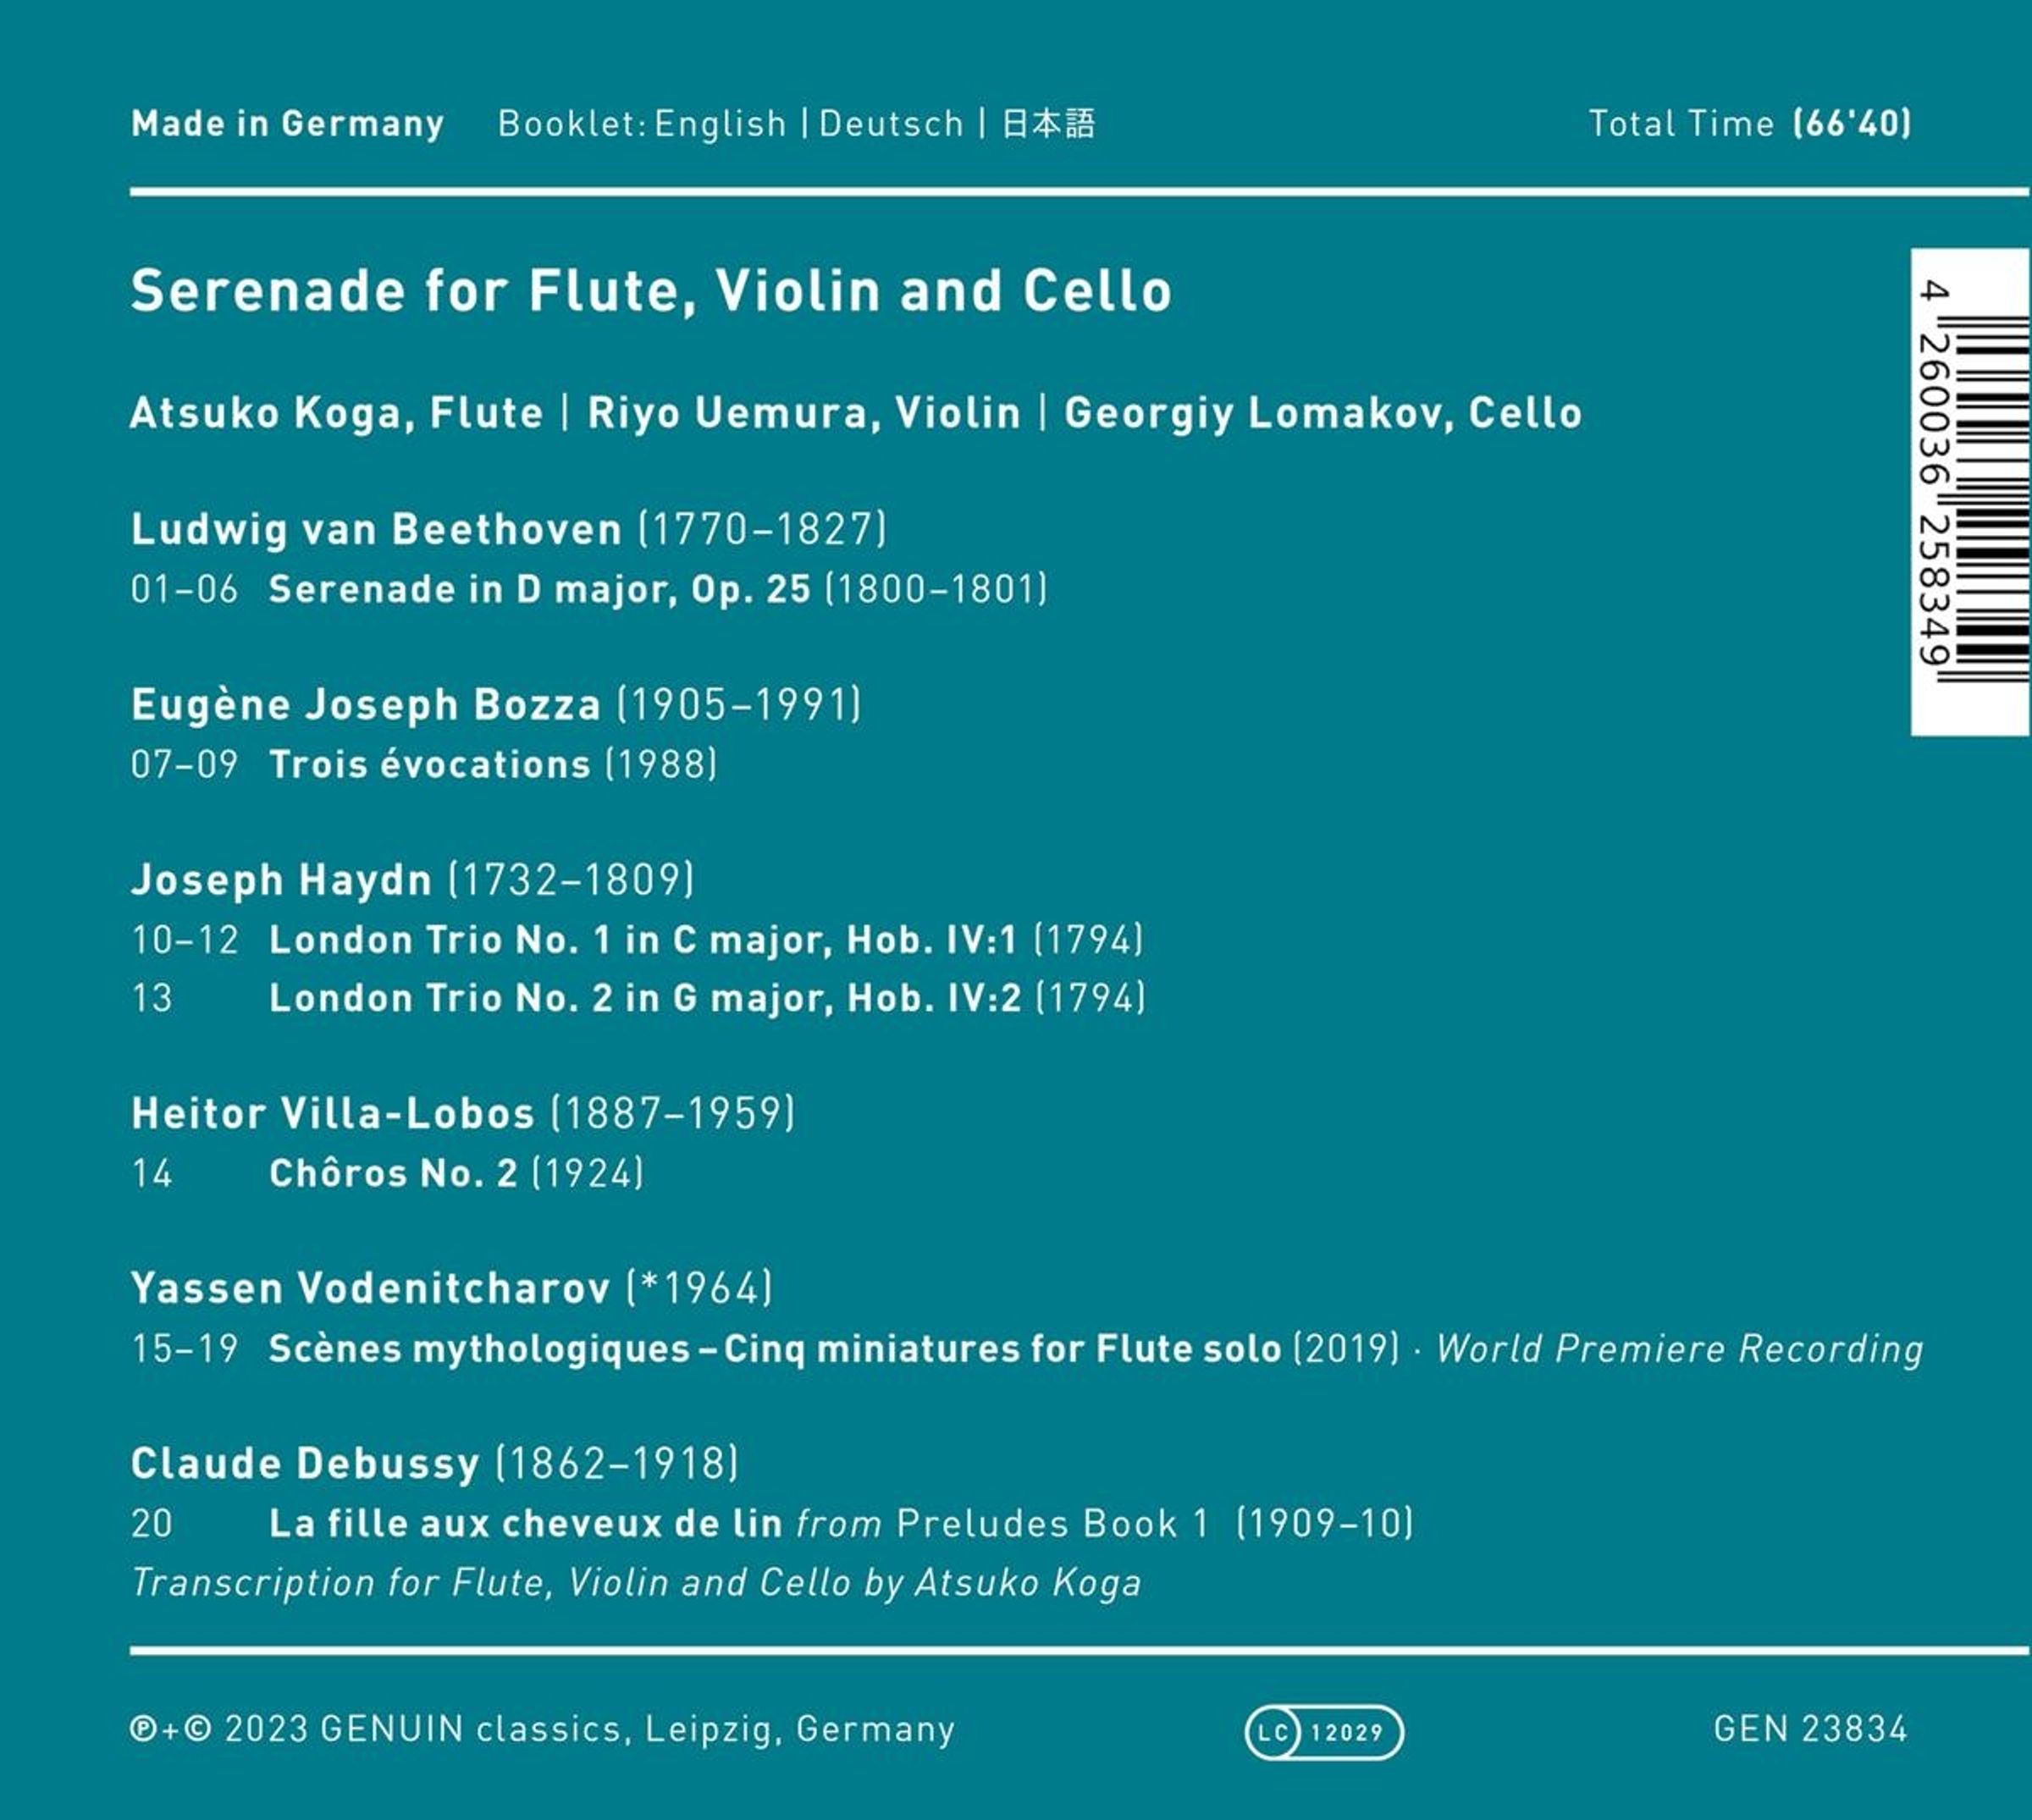Click London Trio No. 1 in C major
This screenshot has width=2032, height=1820.
click(x=643, y=940)
